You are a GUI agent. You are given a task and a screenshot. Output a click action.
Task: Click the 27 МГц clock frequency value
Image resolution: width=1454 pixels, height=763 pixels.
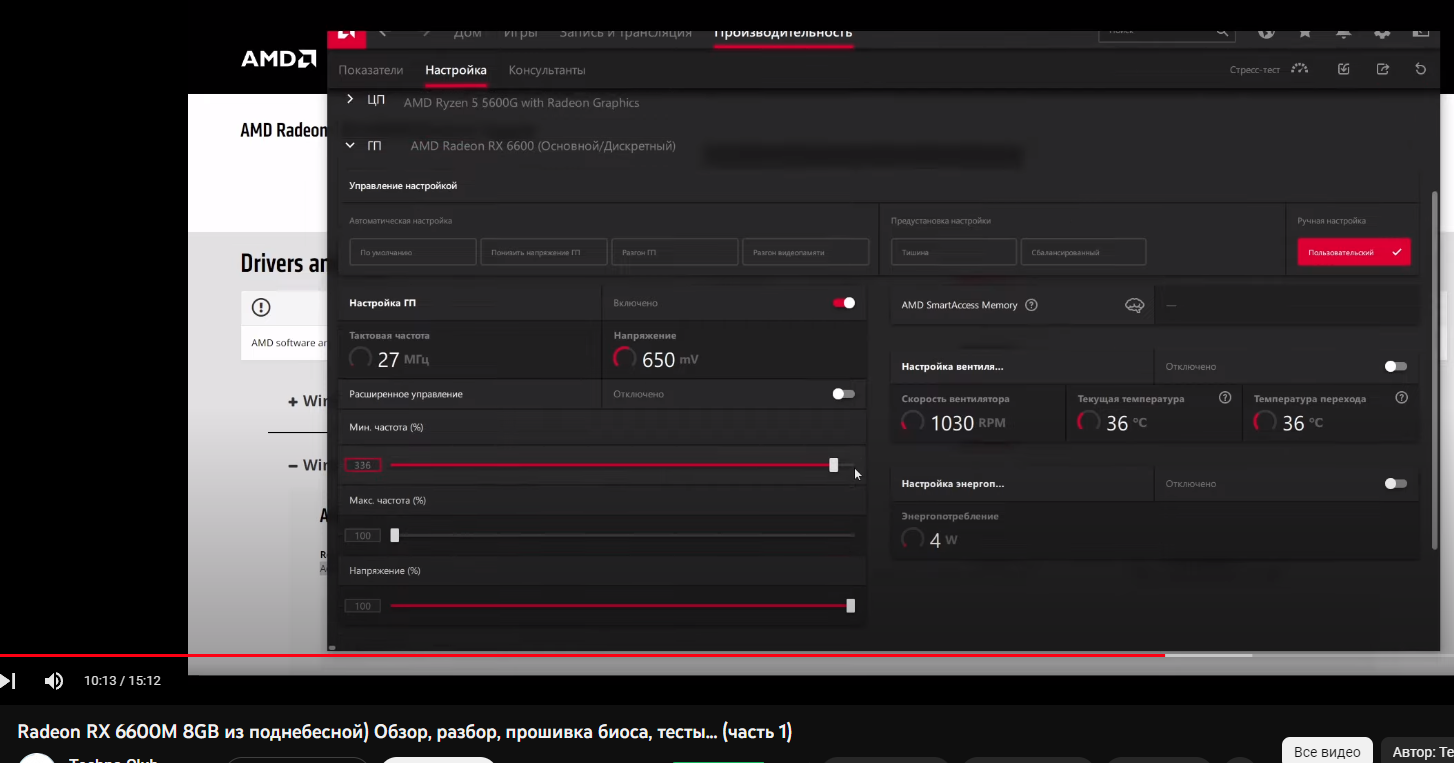click(x=403, y=360)
